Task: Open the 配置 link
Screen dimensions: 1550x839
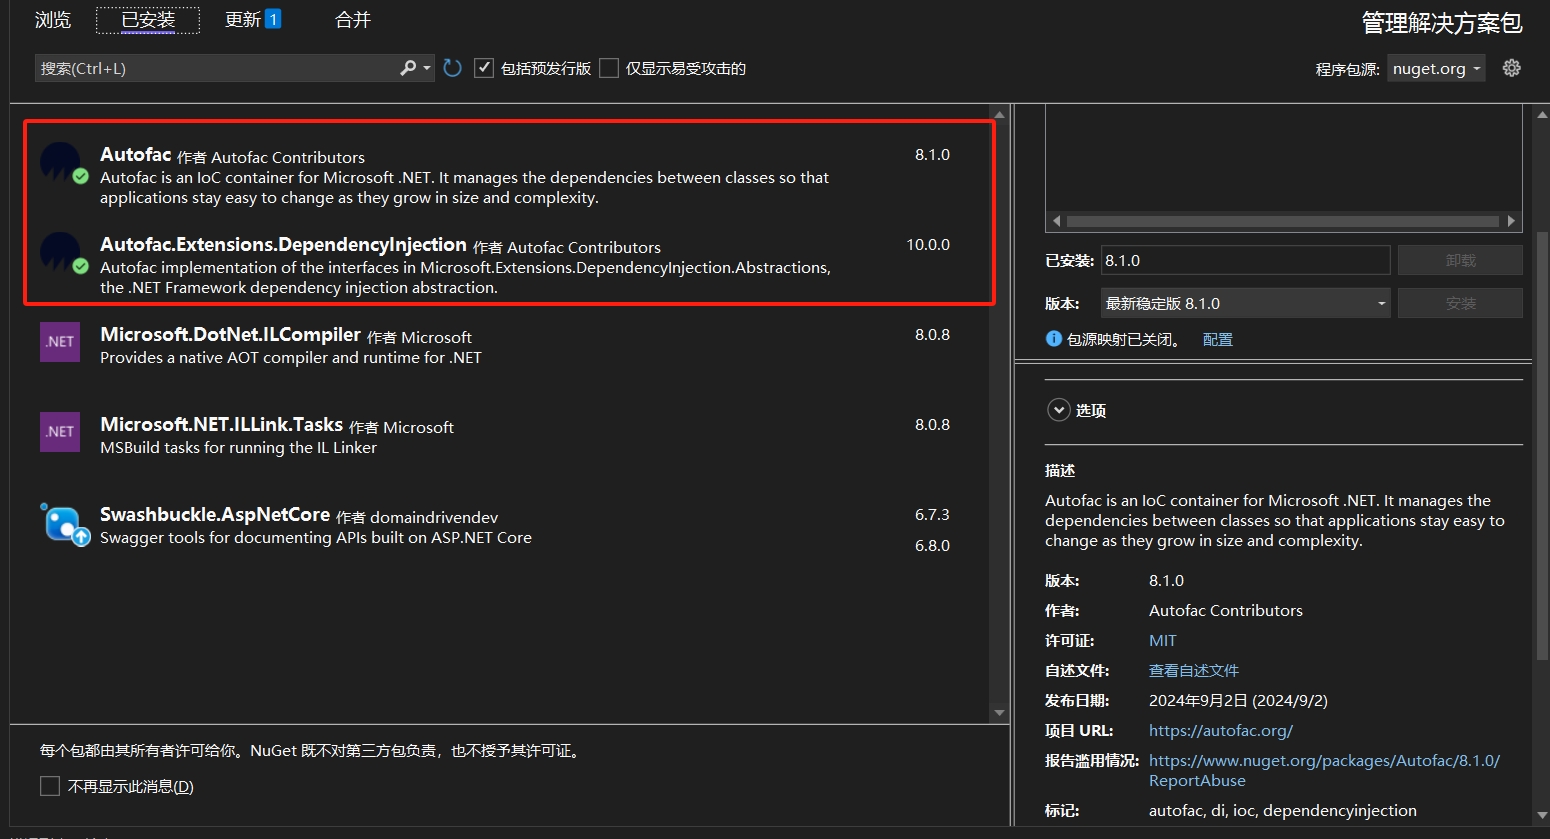Action: [1218, 340]
